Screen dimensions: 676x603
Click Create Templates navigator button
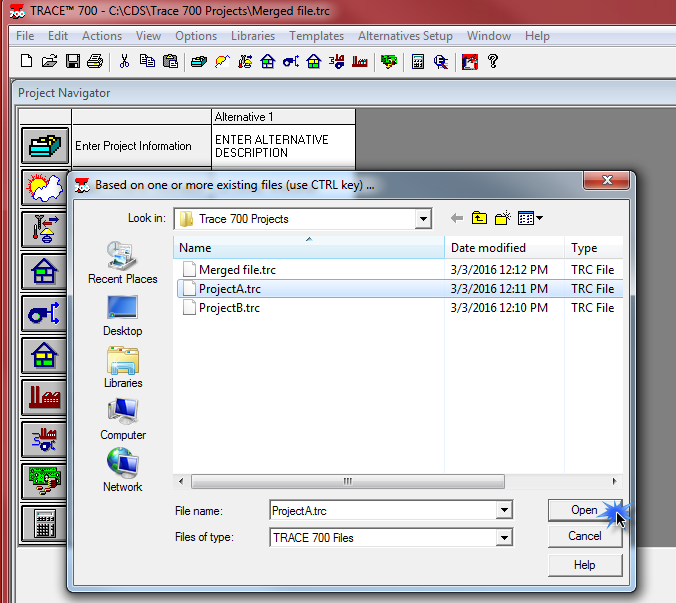(45, 229)
